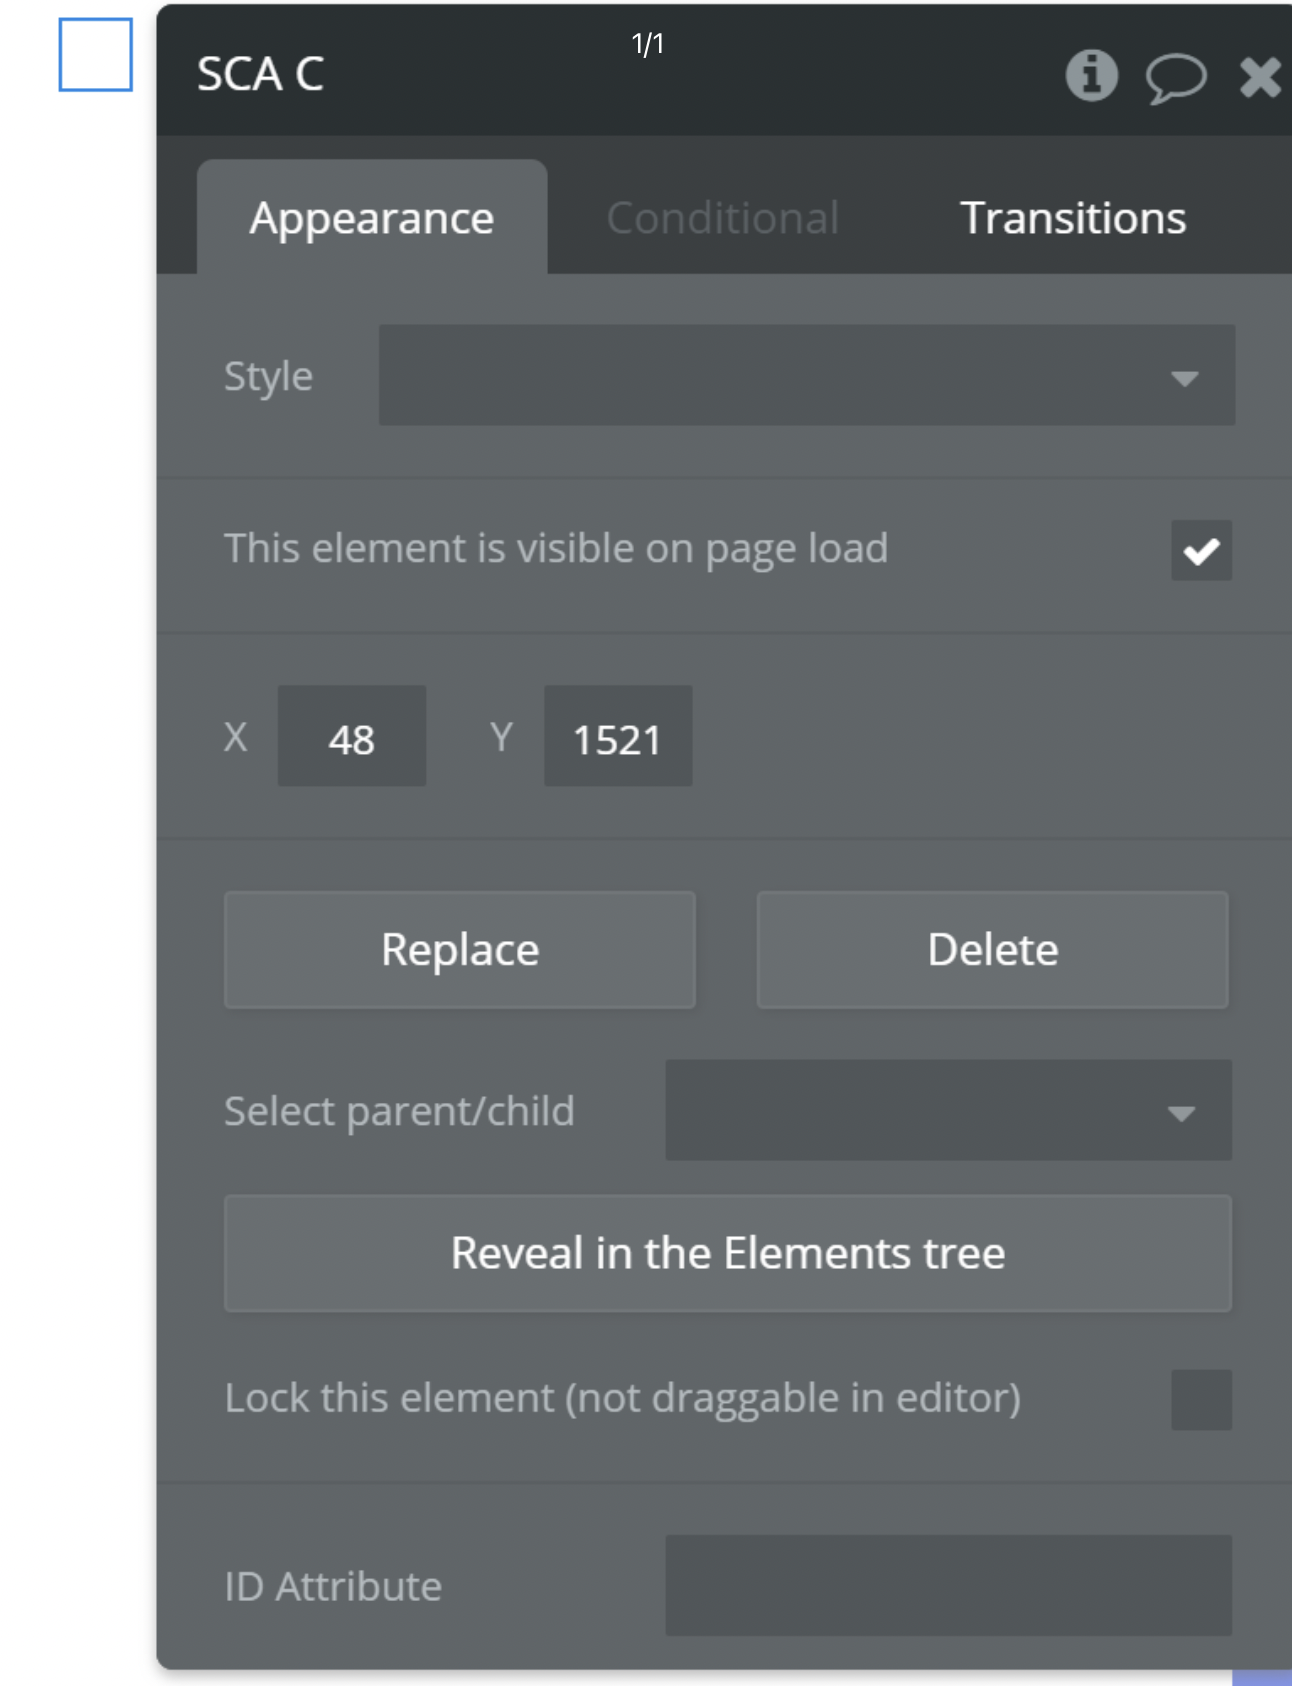Open the Select parent/child dropdown
Image resolution: width=1292 pixels, height=1686 pixels.
[947, 1110]
